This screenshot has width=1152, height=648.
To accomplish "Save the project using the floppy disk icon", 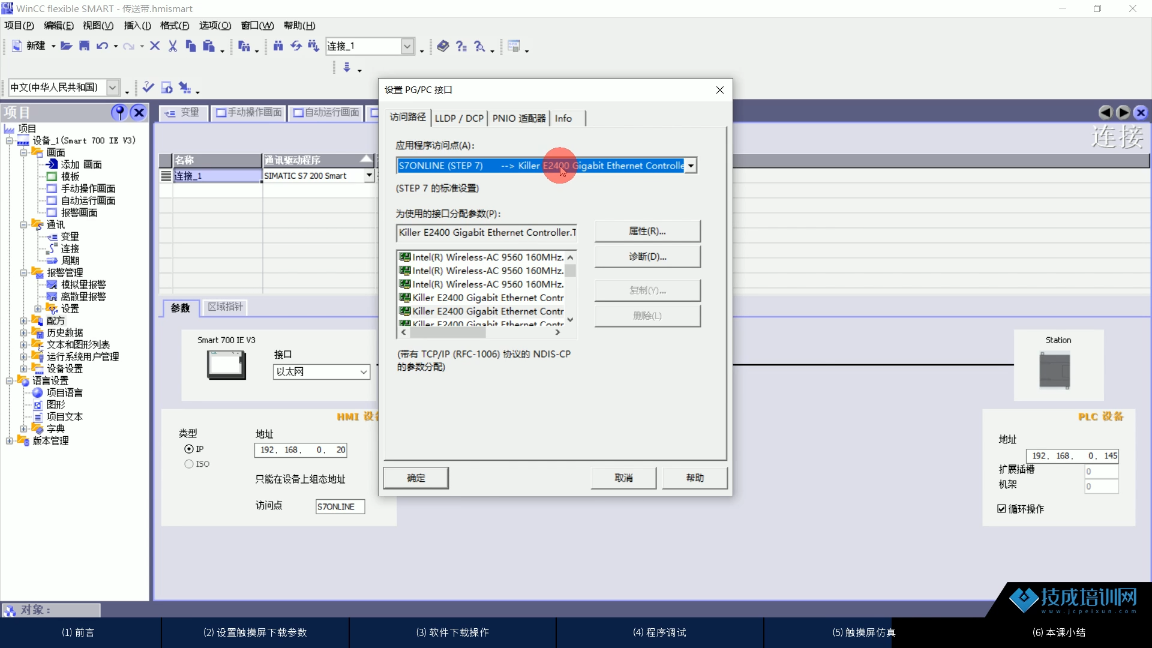I will coord(84,46).
